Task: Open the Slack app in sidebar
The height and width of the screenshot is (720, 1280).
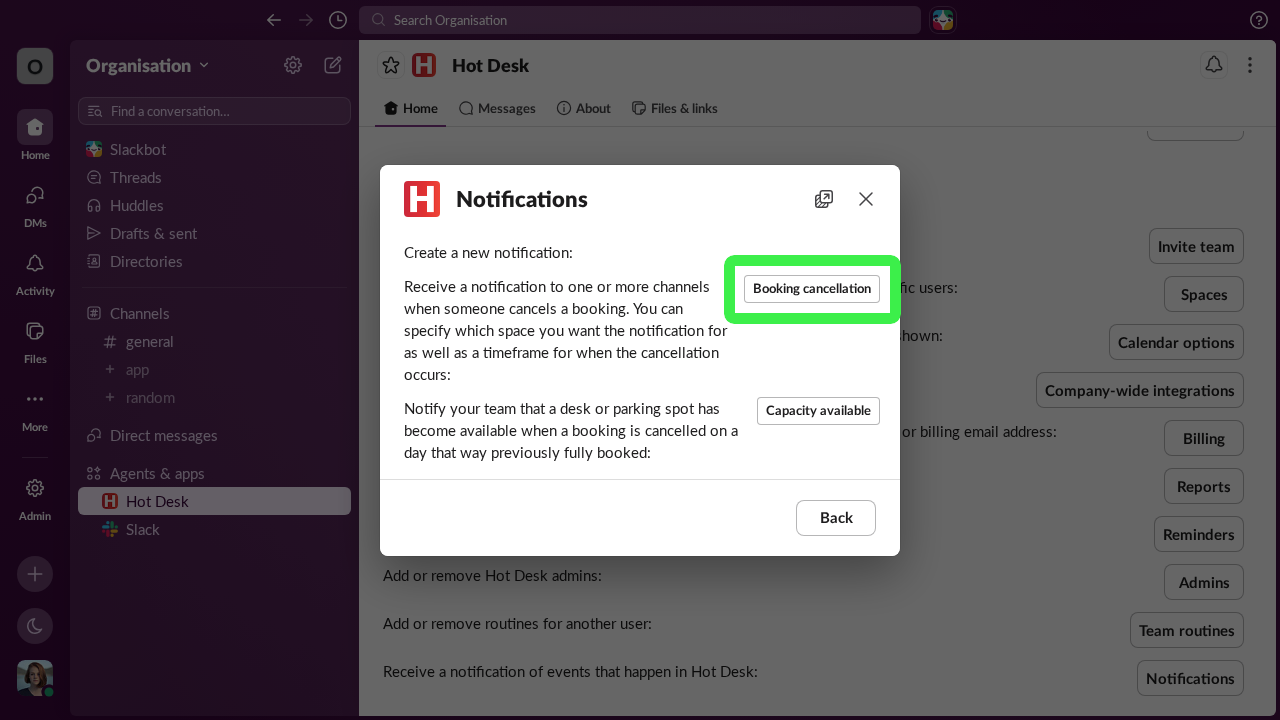Action: click(214, 529)
